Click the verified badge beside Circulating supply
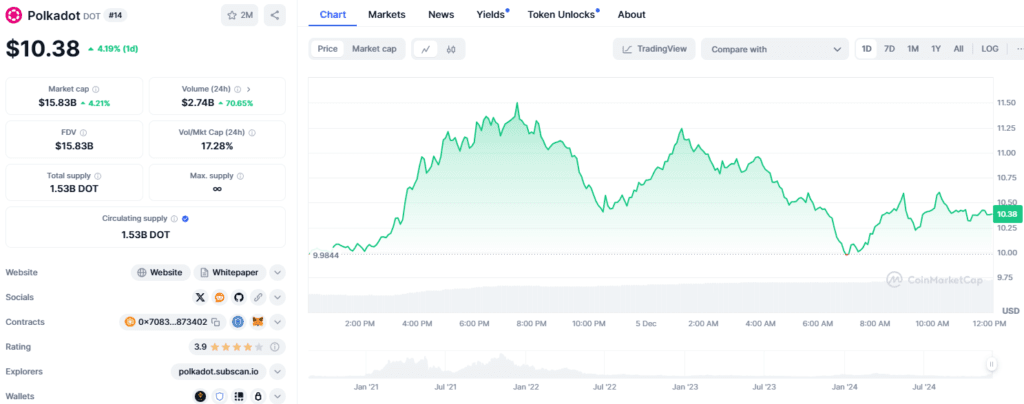Image resolution: width=1024 pixels, height=404 pixels. [185, 219]
